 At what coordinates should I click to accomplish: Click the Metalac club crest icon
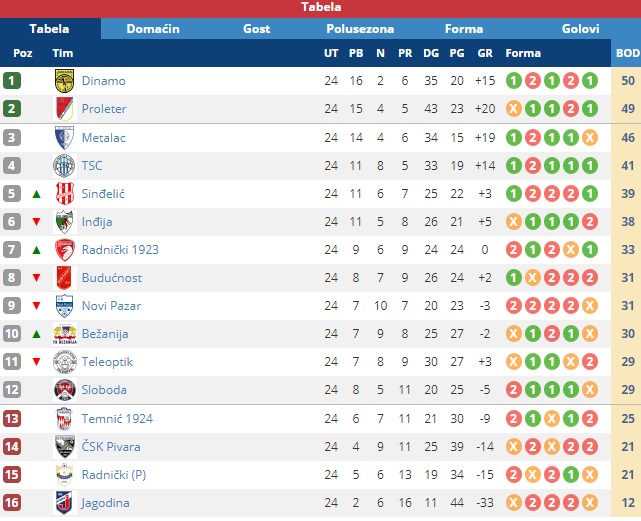[x=65, y=137]
